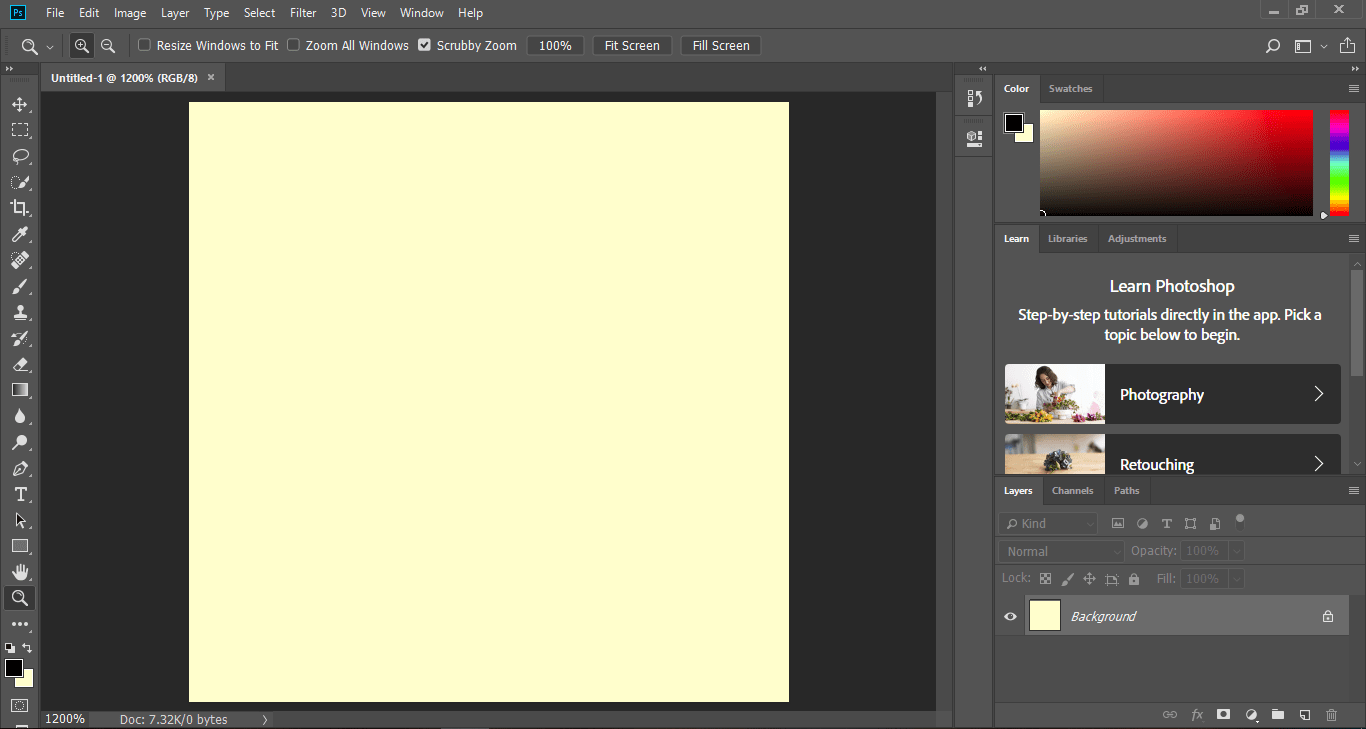
Task: Select the Lasso tool
Action: (x=19, y=156)
